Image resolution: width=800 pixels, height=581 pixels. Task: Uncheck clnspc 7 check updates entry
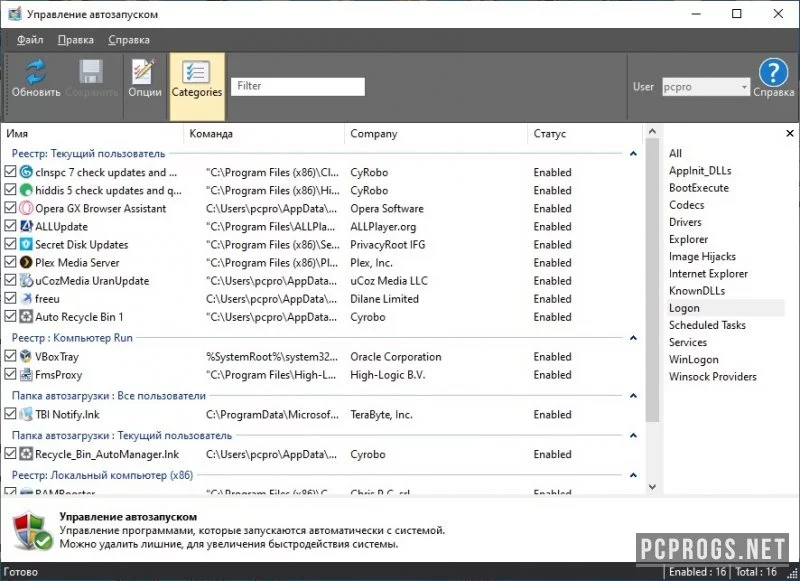[10, 172]
